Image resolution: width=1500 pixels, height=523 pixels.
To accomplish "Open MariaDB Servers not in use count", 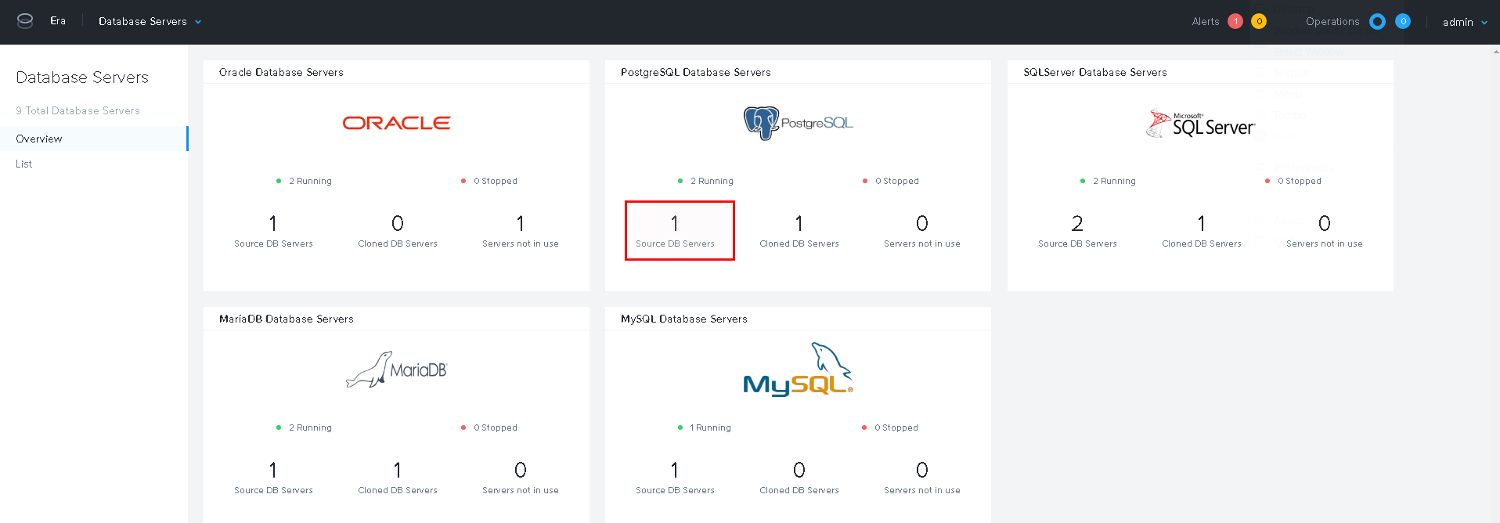I will [x=520, y=478].
